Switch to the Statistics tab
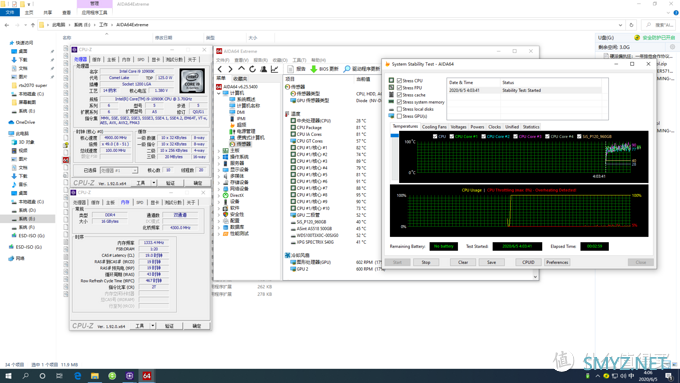The width and height of the screenshot is (680, 383). [x=531, y=127]
